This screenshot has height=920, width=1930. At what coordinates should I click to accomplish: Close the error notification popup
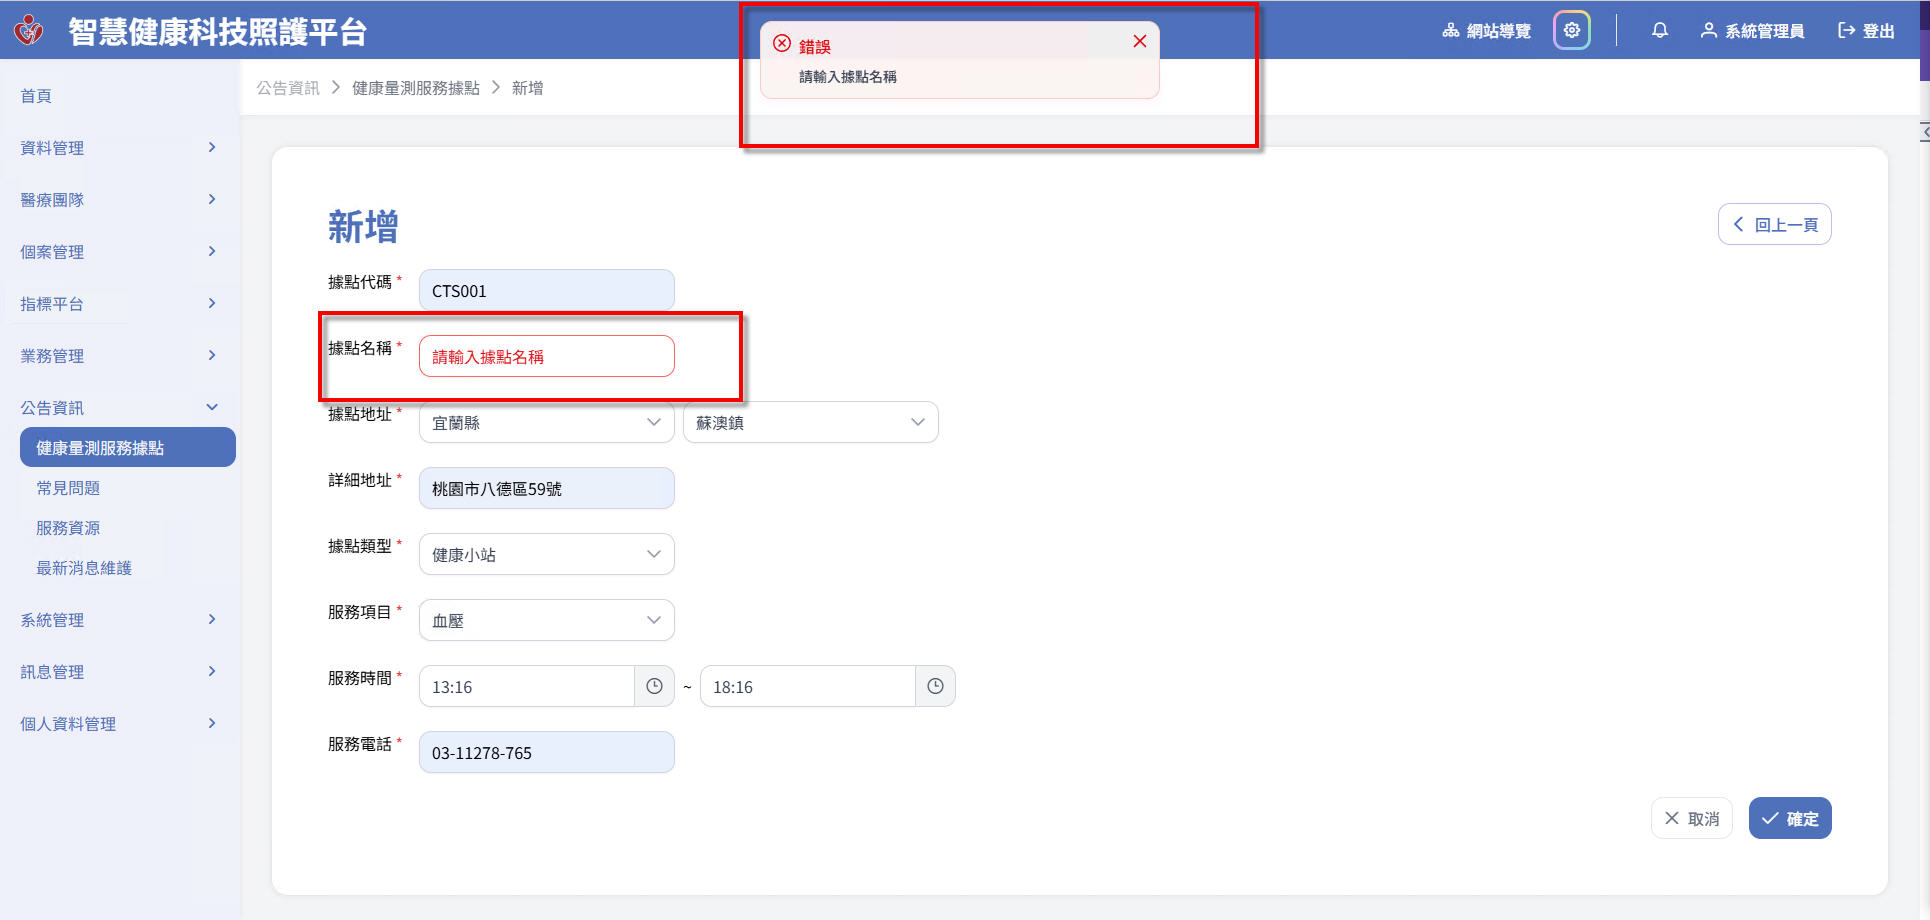point(1139,41)
